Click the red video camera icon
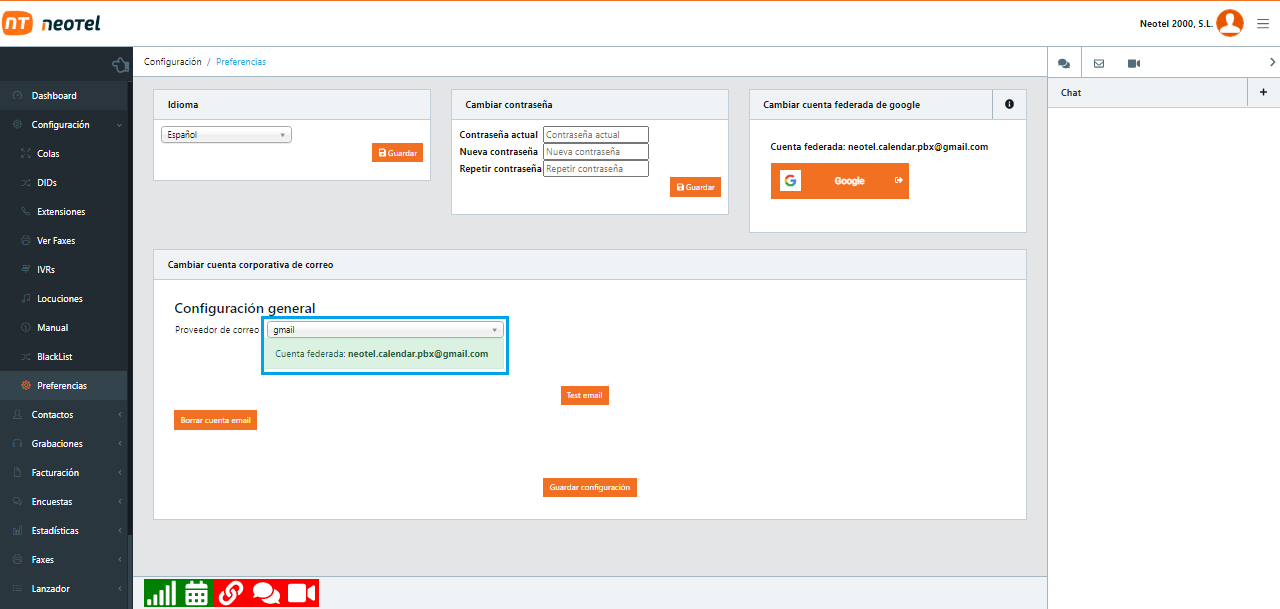This screenshot has width=1280, height=609. point(301,593)
